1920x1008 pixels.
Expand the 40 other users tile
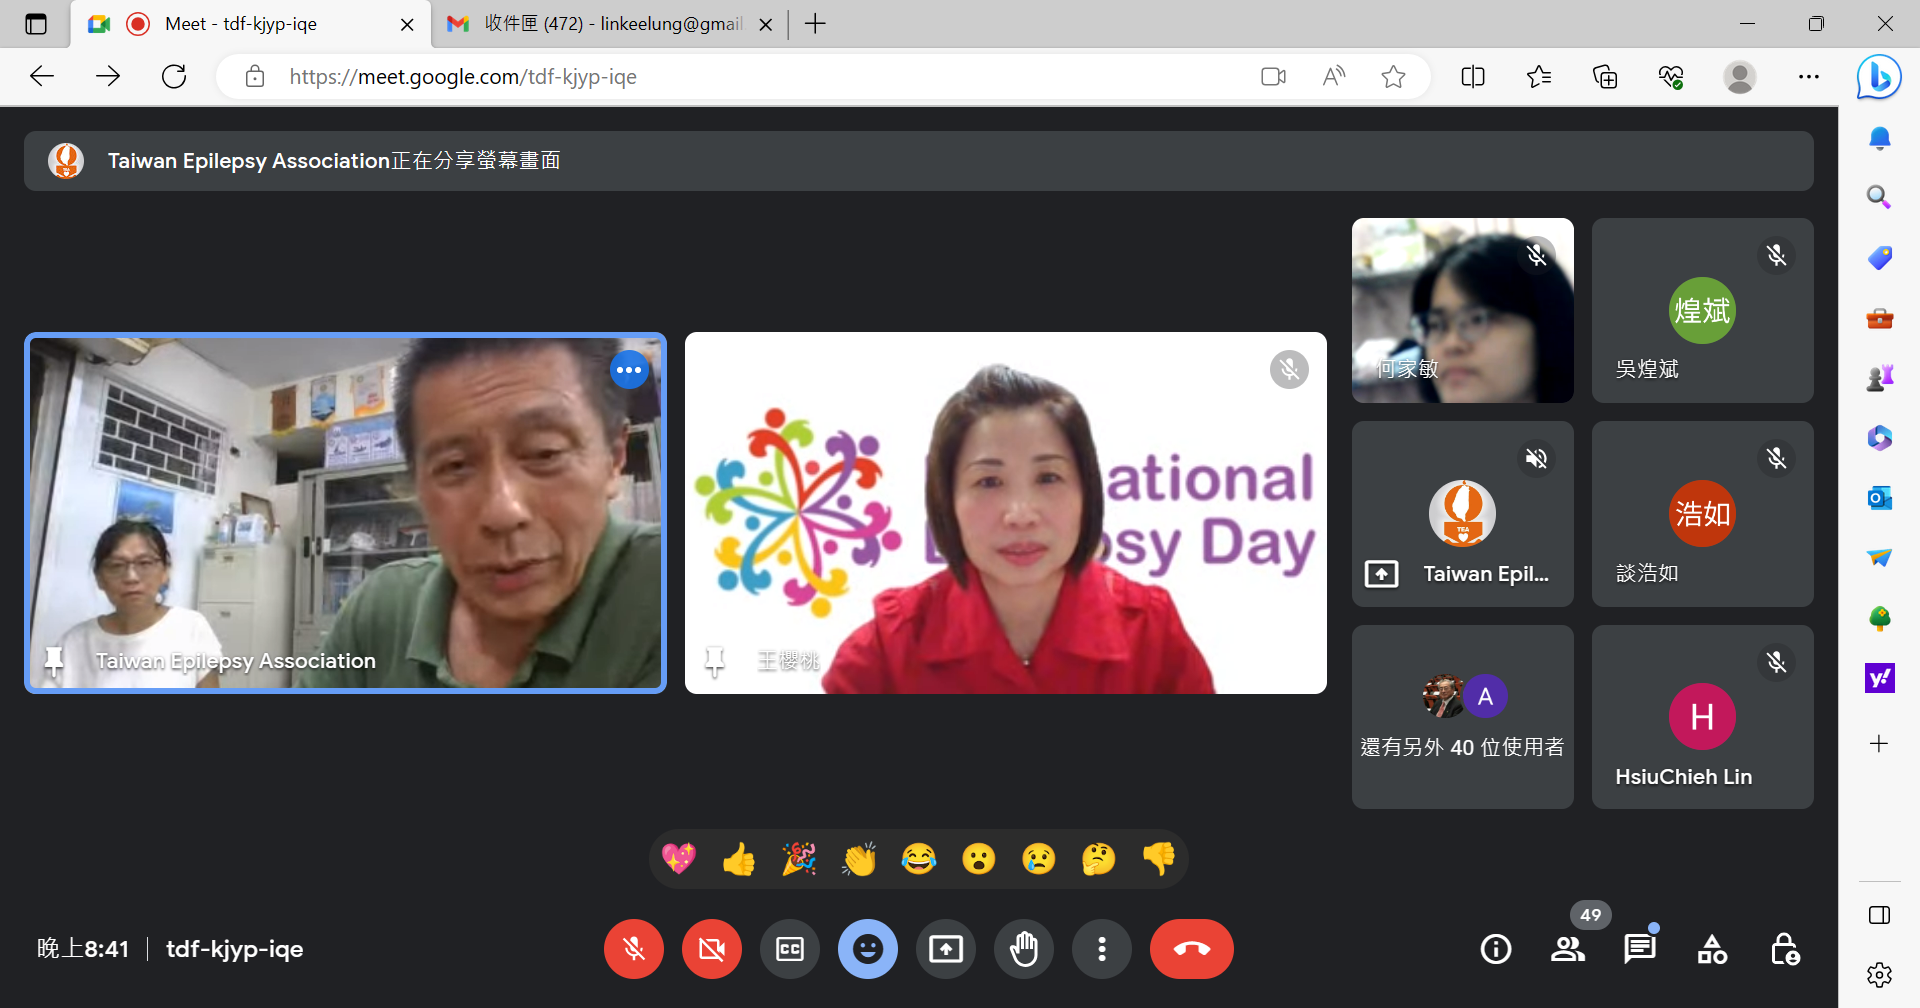(1462, 717)
